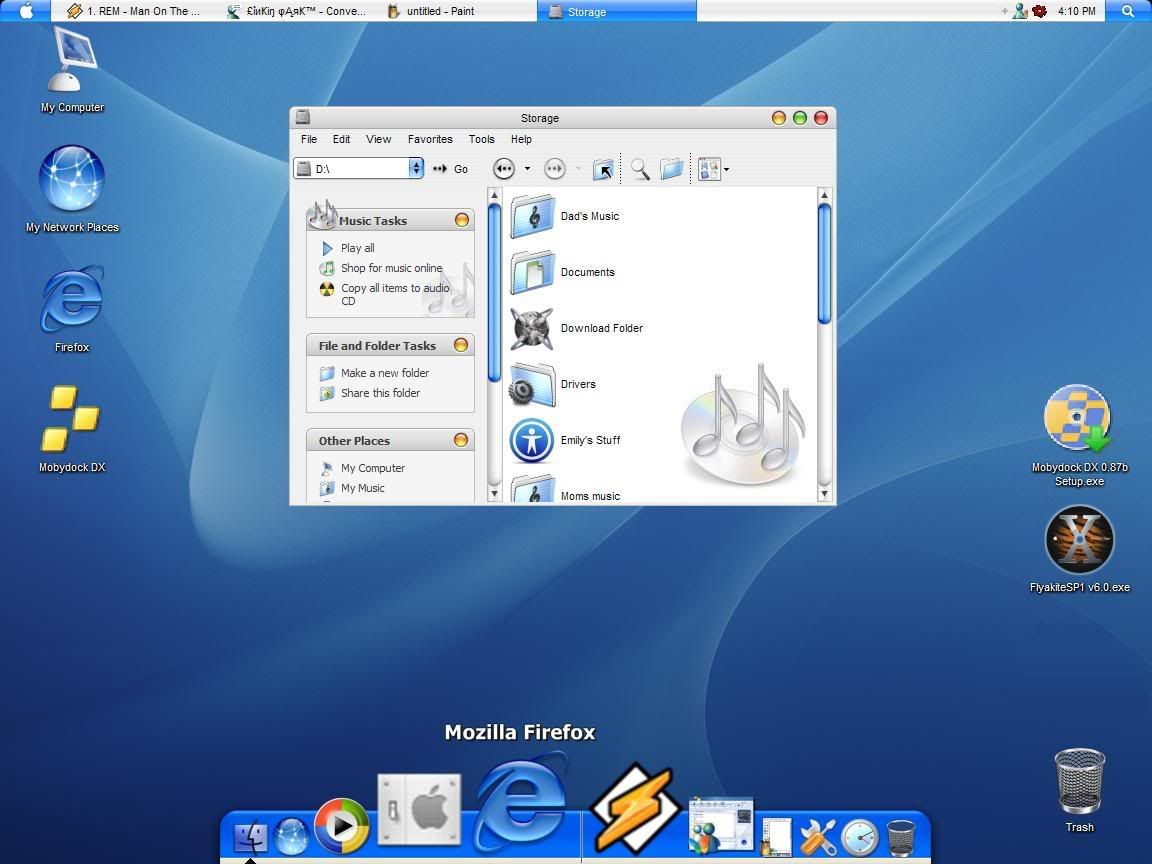The width and height of the screenshot is (1152, 864).
Task: Click the Forward arrow button in Storage
Action: (x=555, y=169)
